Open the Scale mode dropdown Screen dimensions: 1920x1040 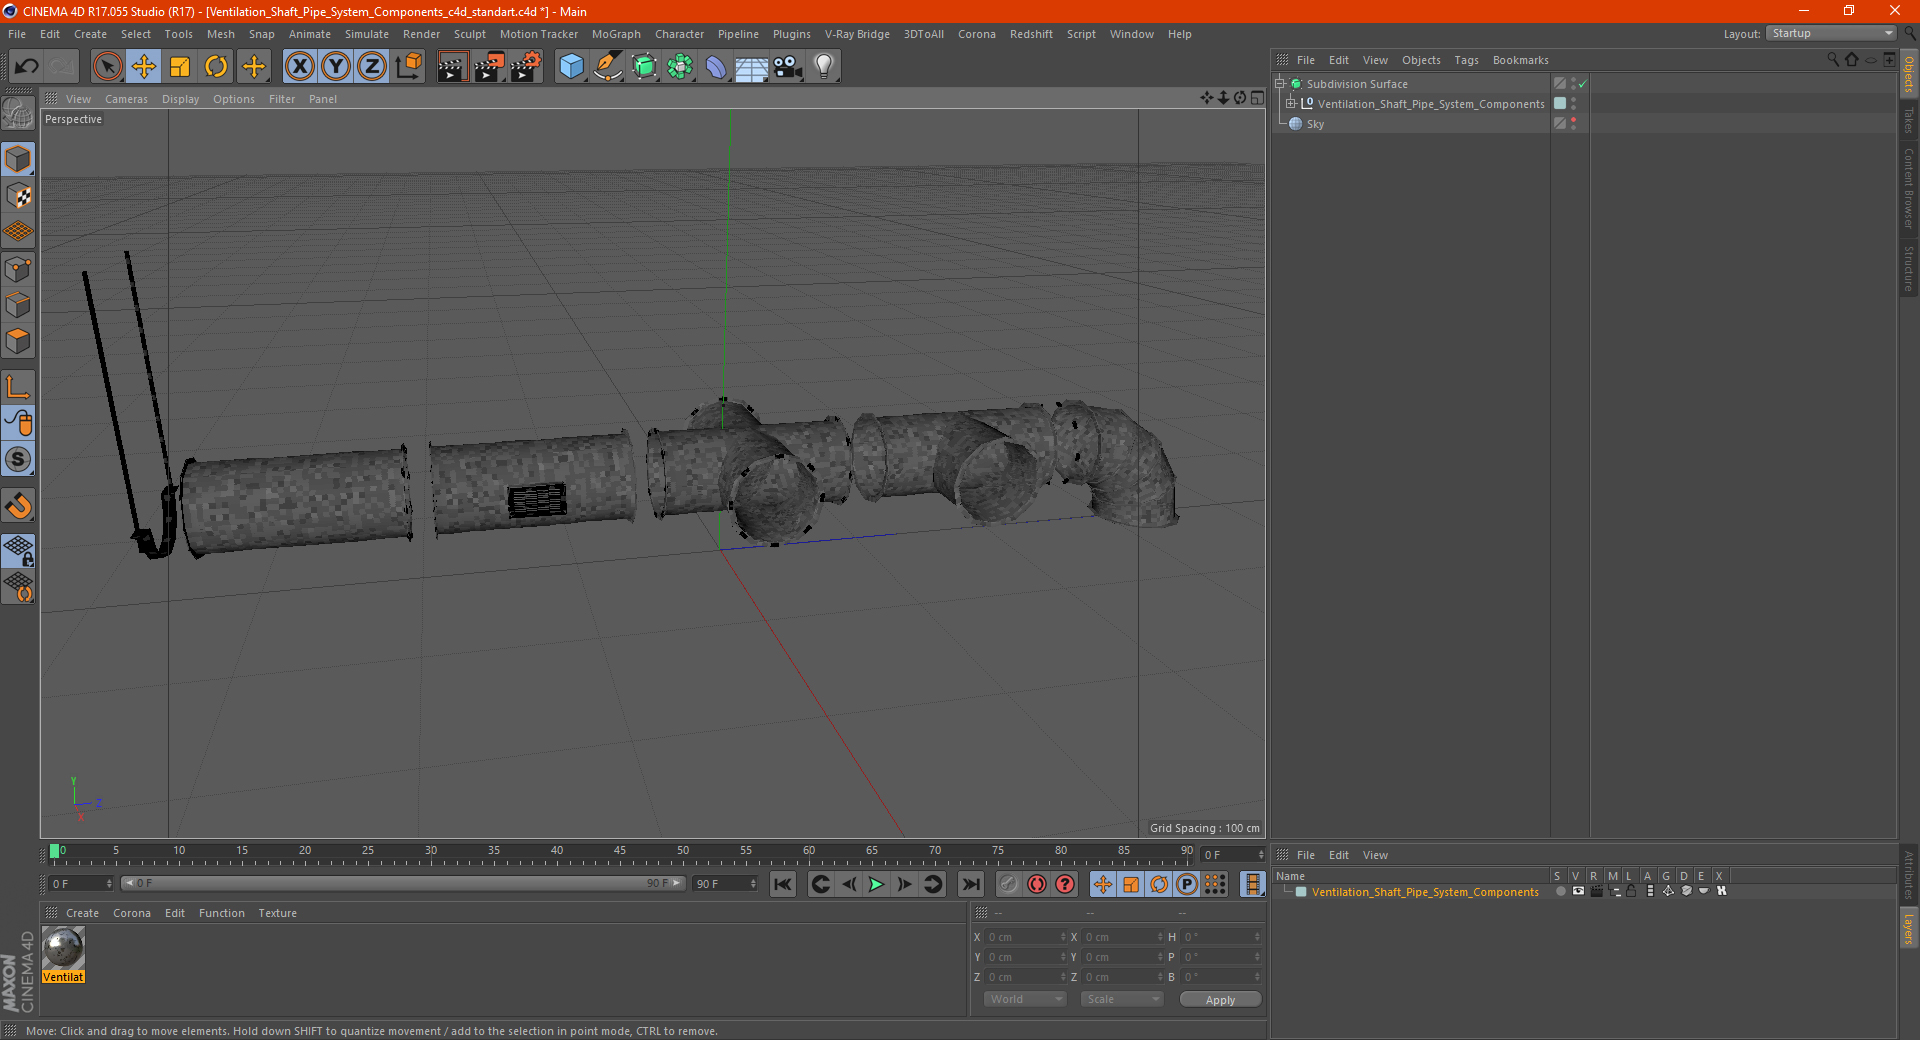pos(1121,999)
